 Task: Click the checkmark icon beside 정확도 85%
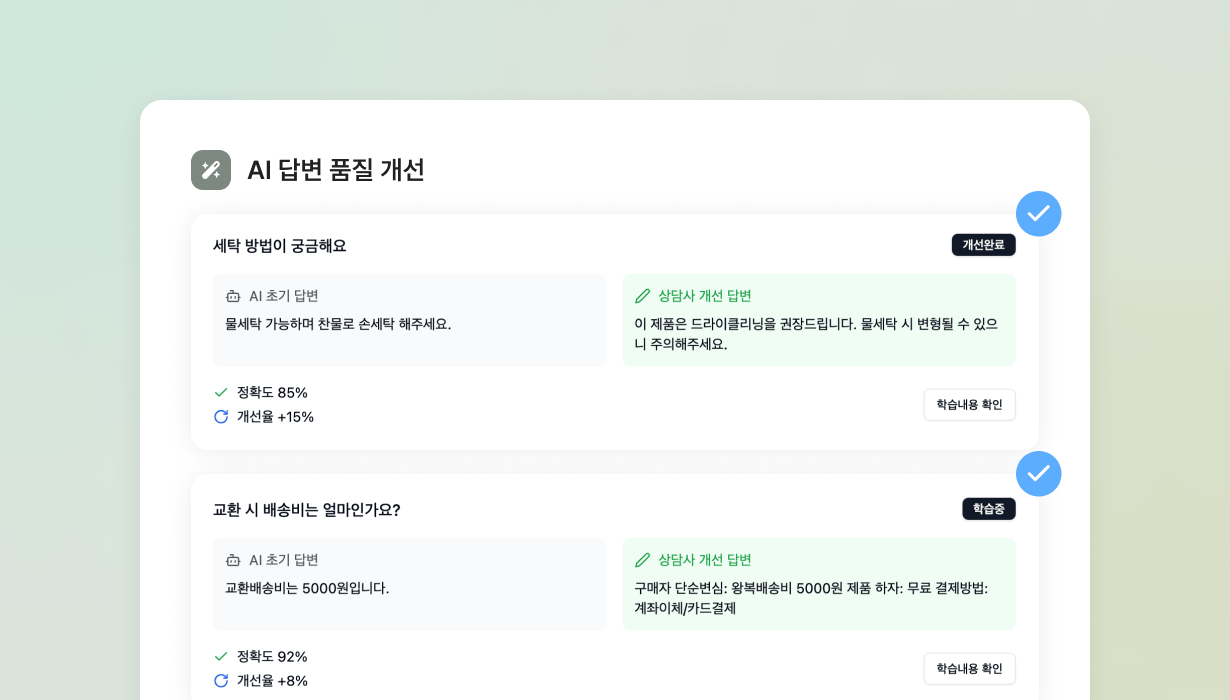[x=222, y=393]
